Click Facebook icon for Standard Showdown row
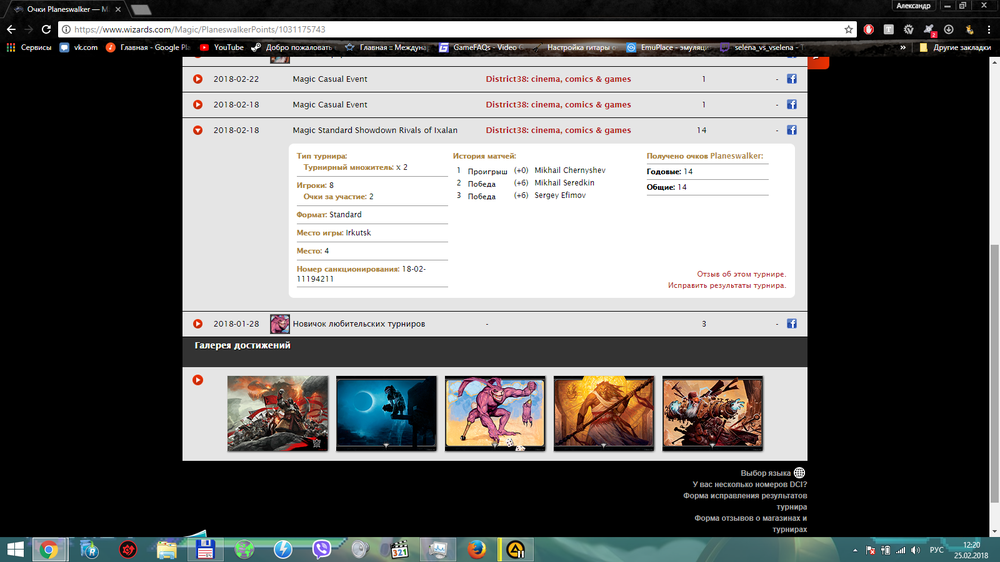Viewport: 1000px width, 562px height. [791, 130]
